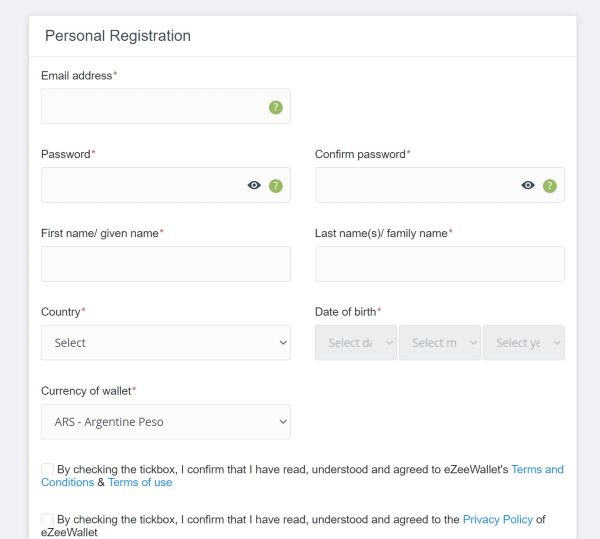600x539 pixels.
Task: Open the Terms of use link
Action: [140, 482]
